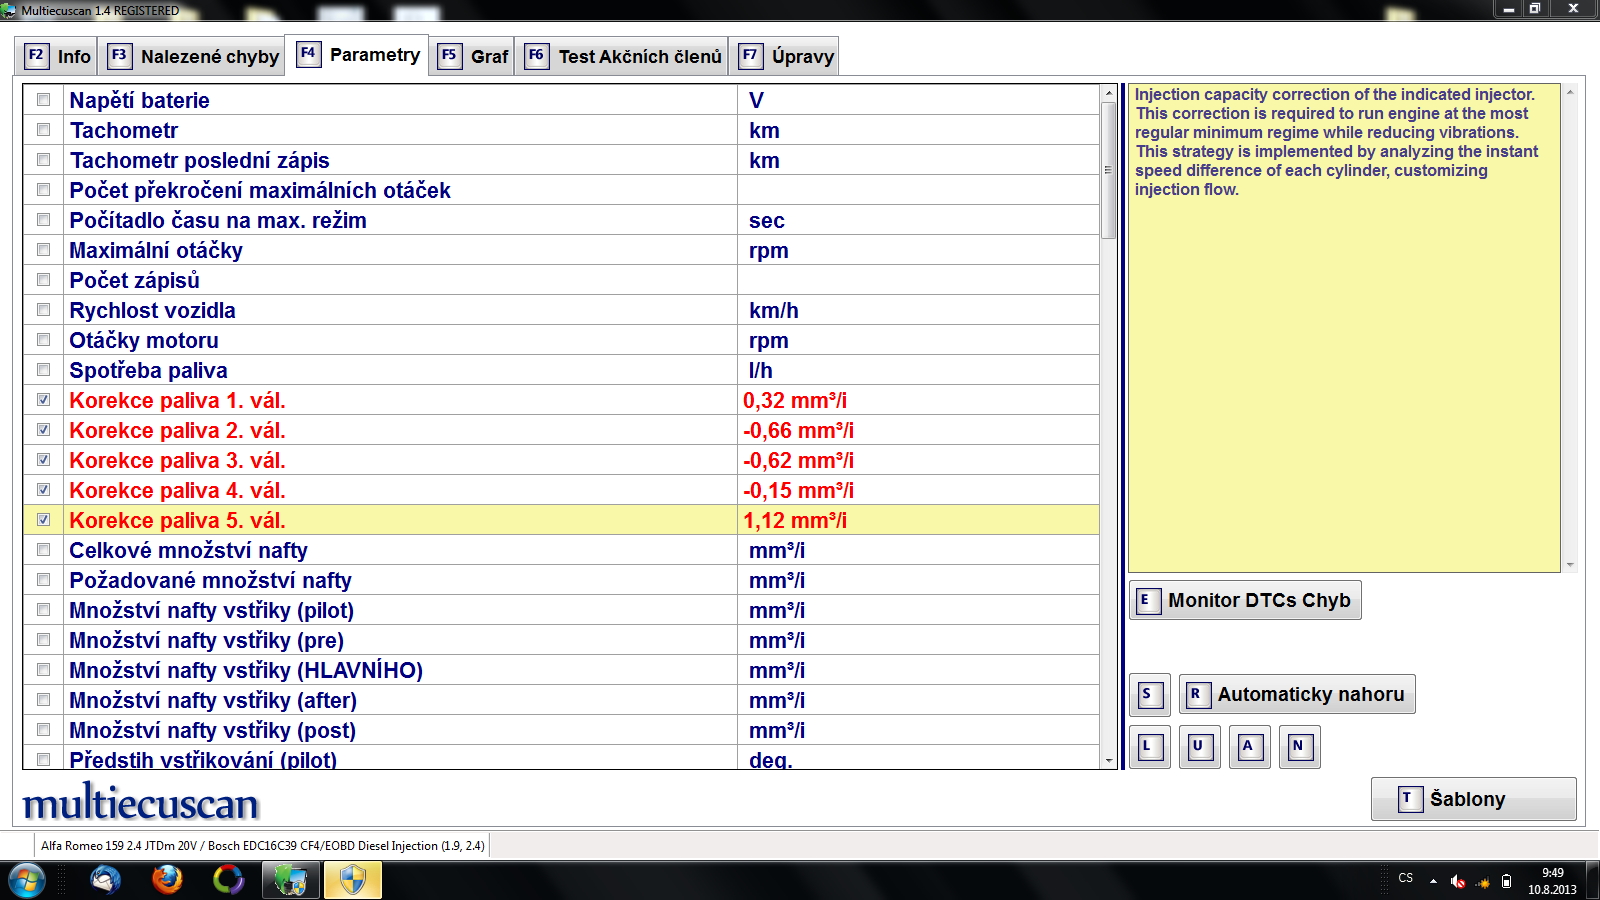Open the Test Akčních členů tab
Viewport: 1600px width, 900px height.
[622, 56]
